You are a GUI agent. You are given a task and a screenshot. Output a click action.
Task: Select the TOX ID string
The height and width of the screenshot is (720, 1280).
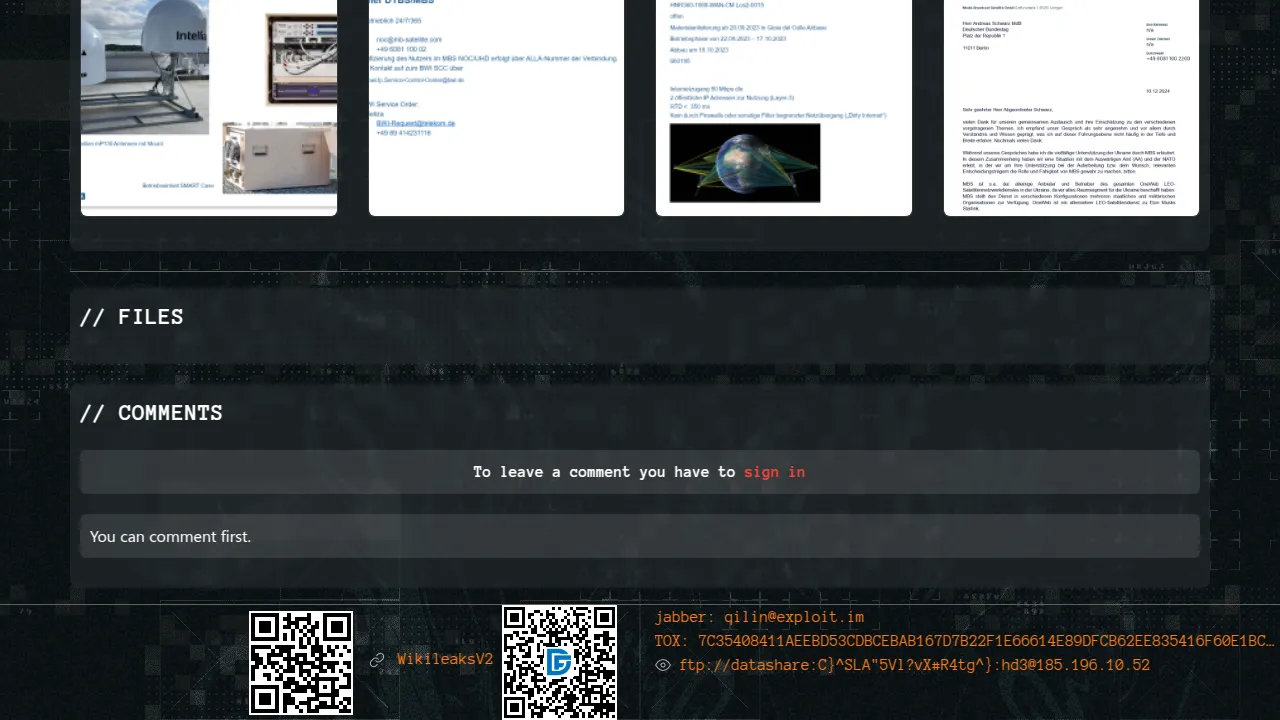coord(964,641)
